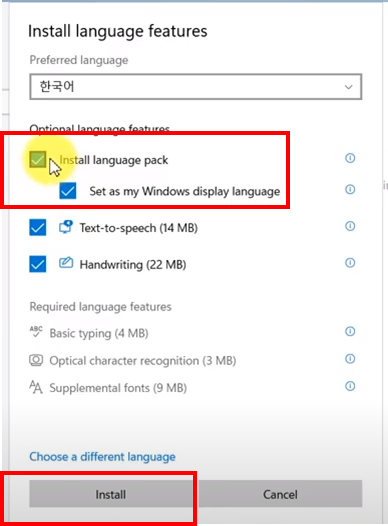Image resolution: width=388 pixels, height=526 pixels.
Task: Click the Text-to-speech speaker icon
Action: point(66,227)
